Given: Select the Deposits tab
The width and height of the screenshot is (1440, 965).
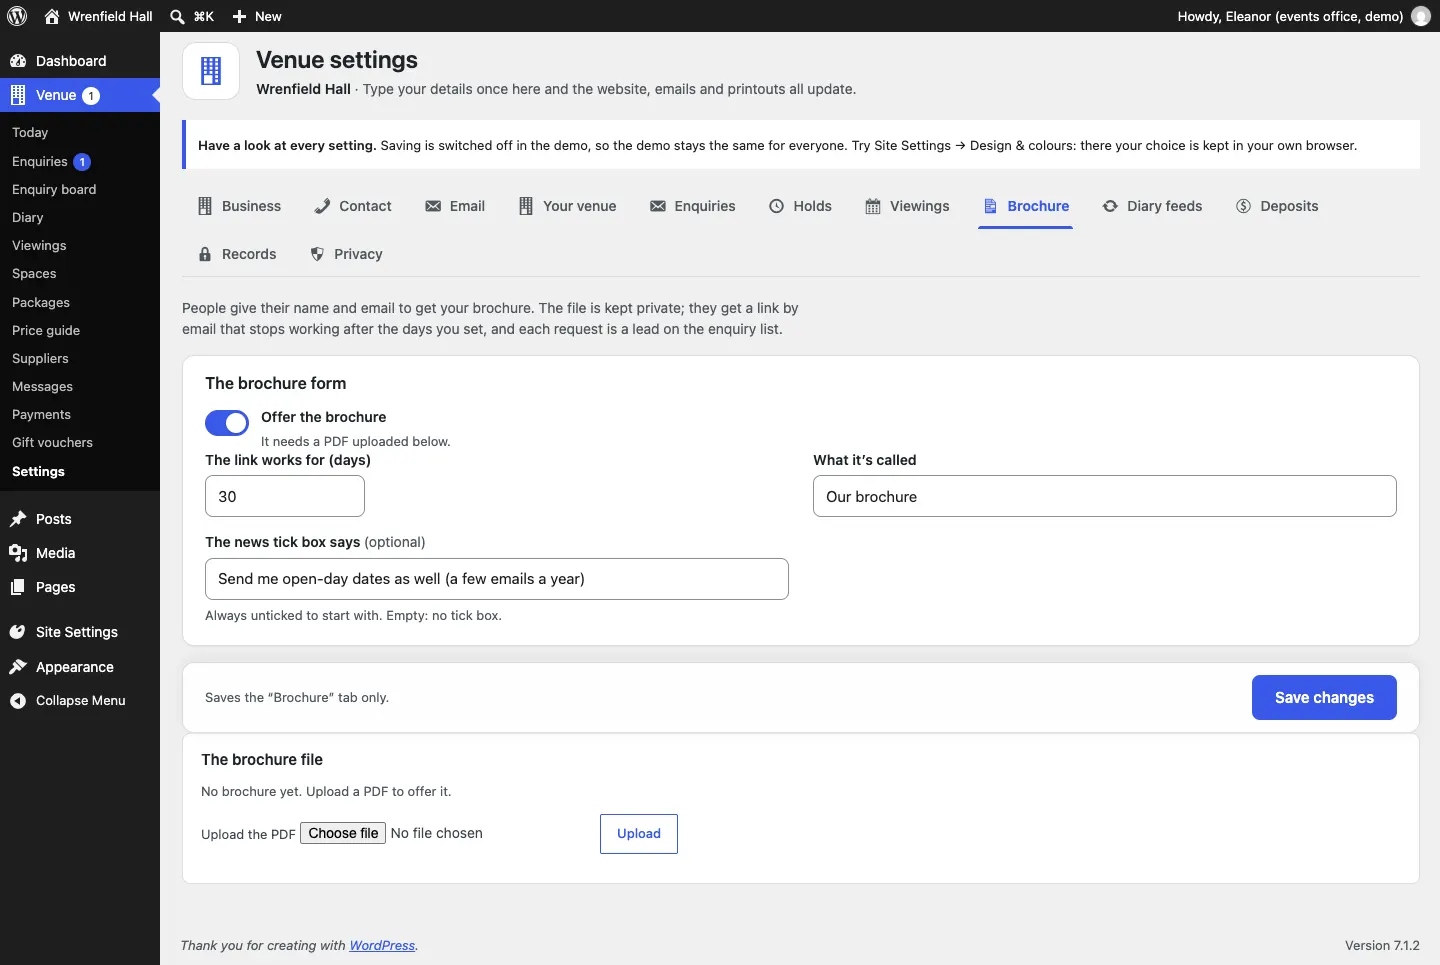Looking at the screenshot, I should tap(1277, 206).
